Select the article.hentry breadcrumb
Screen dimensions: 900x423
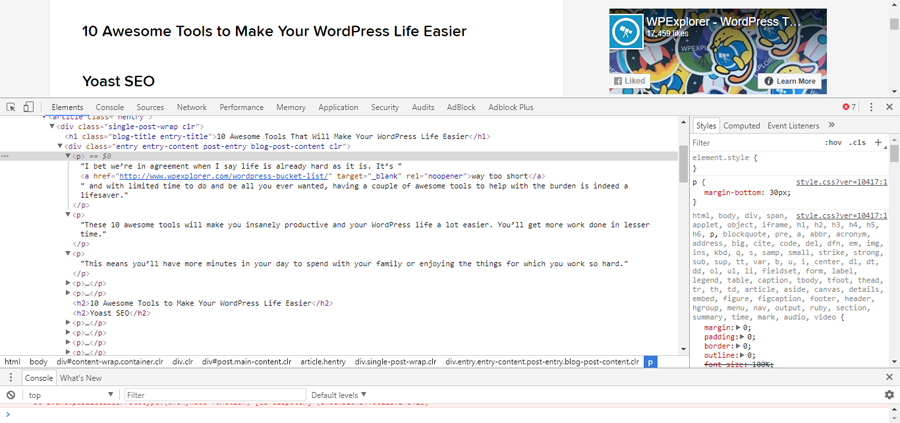tap(323, 362)
